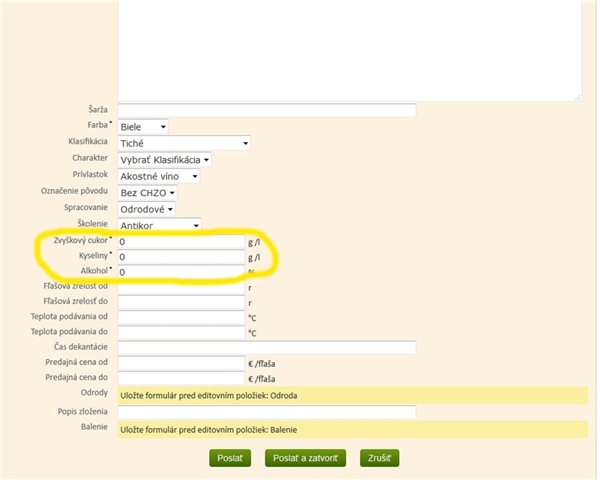Viewport: 600px width, 480px height.
Task: Click the Zrušiť button
Action: pos(379,458)
